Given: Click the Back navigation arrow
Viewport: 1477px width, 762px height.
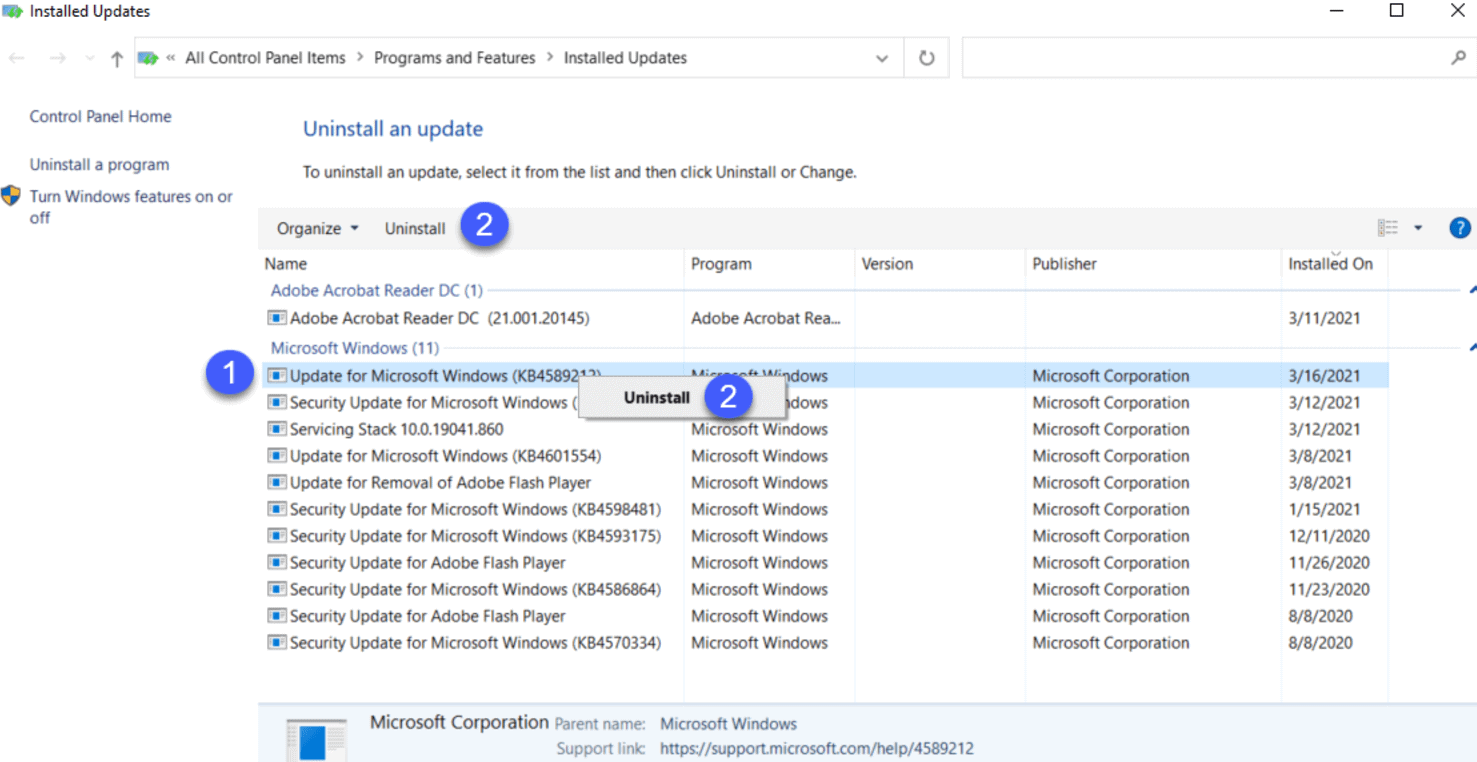Looking at the screenshot, I should click(x=17, y=58).
